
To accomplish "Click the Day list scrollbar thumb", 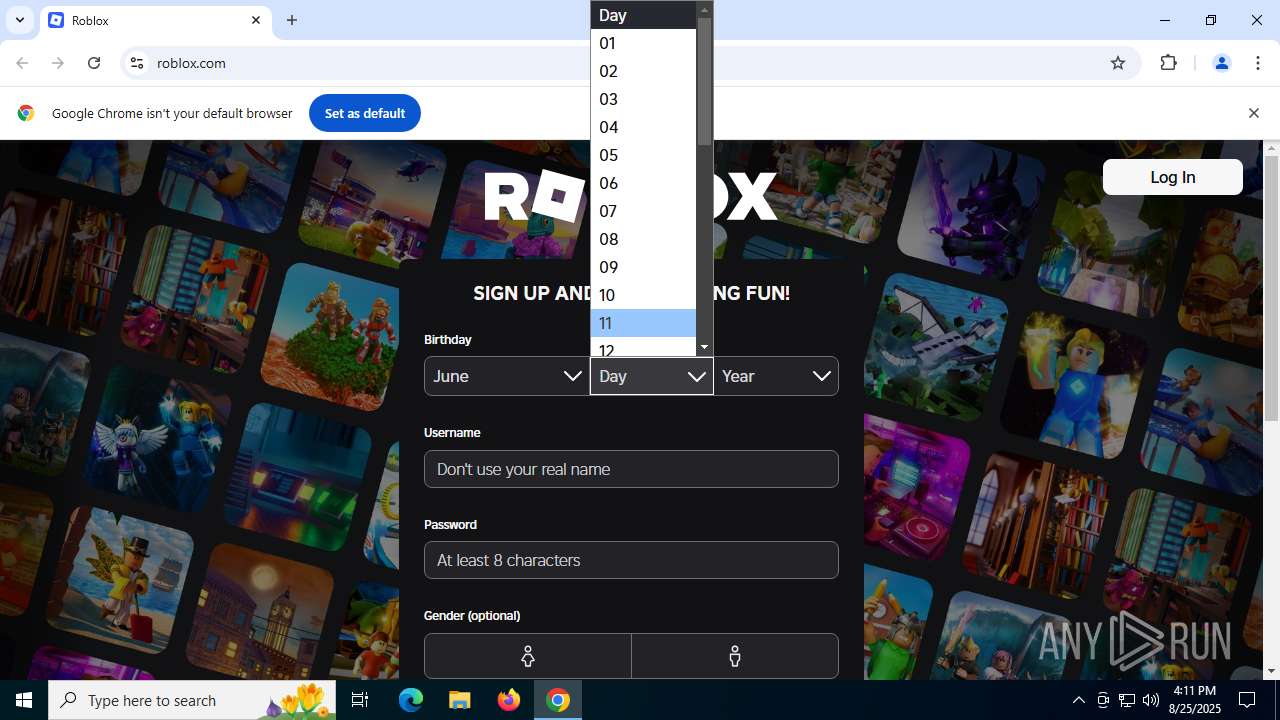I will click(704, 81).
